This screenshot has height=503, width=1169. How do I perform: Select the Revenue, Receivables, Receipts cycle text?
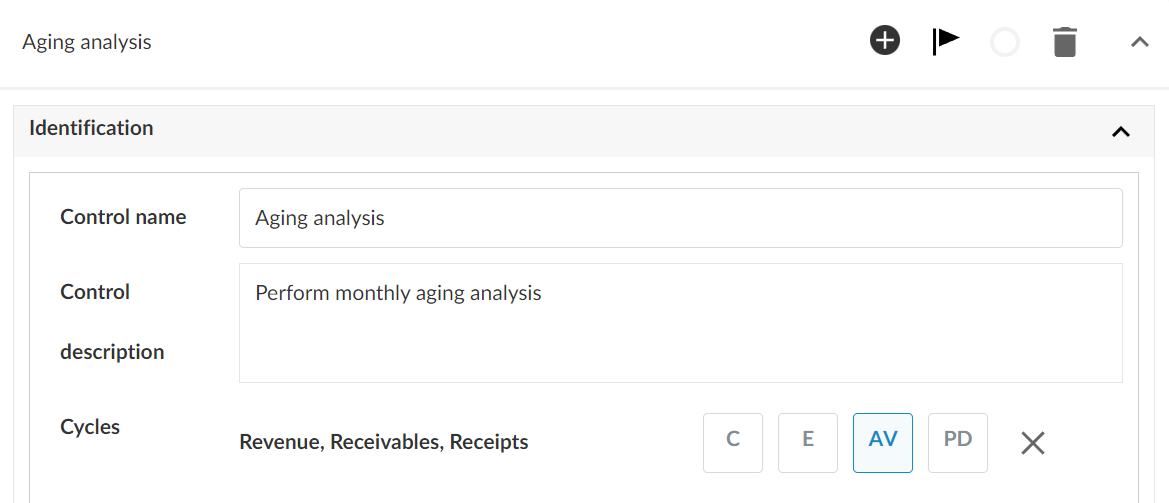click(x=384, y=442)
